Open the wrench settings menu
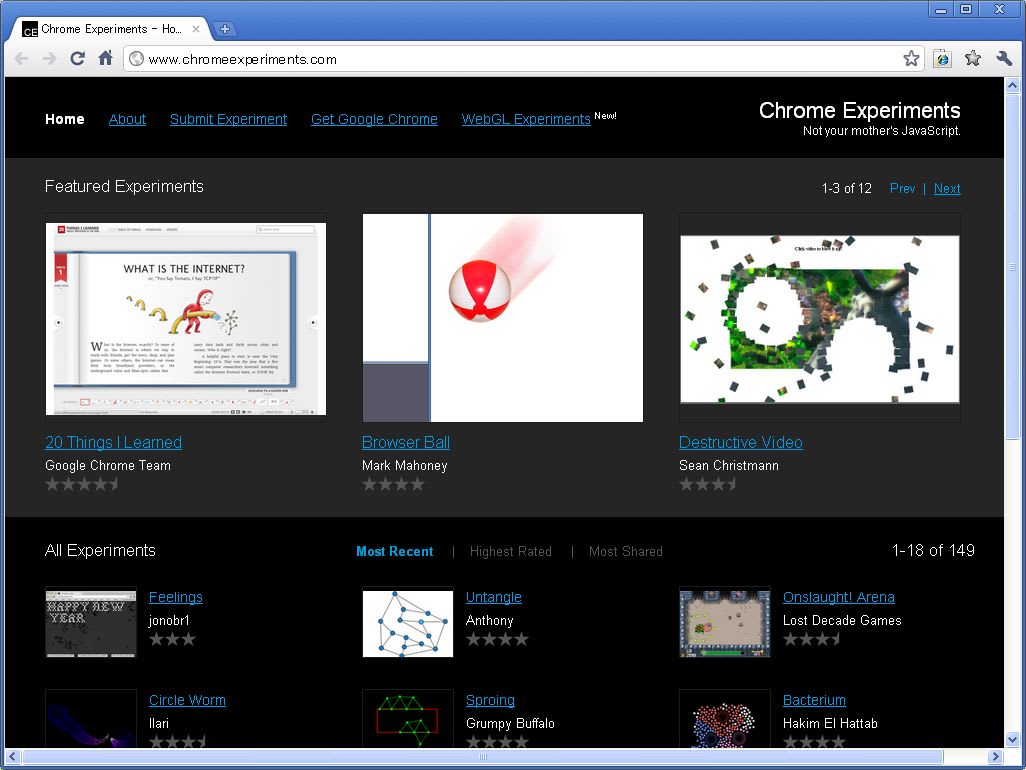 point(1004,59)
